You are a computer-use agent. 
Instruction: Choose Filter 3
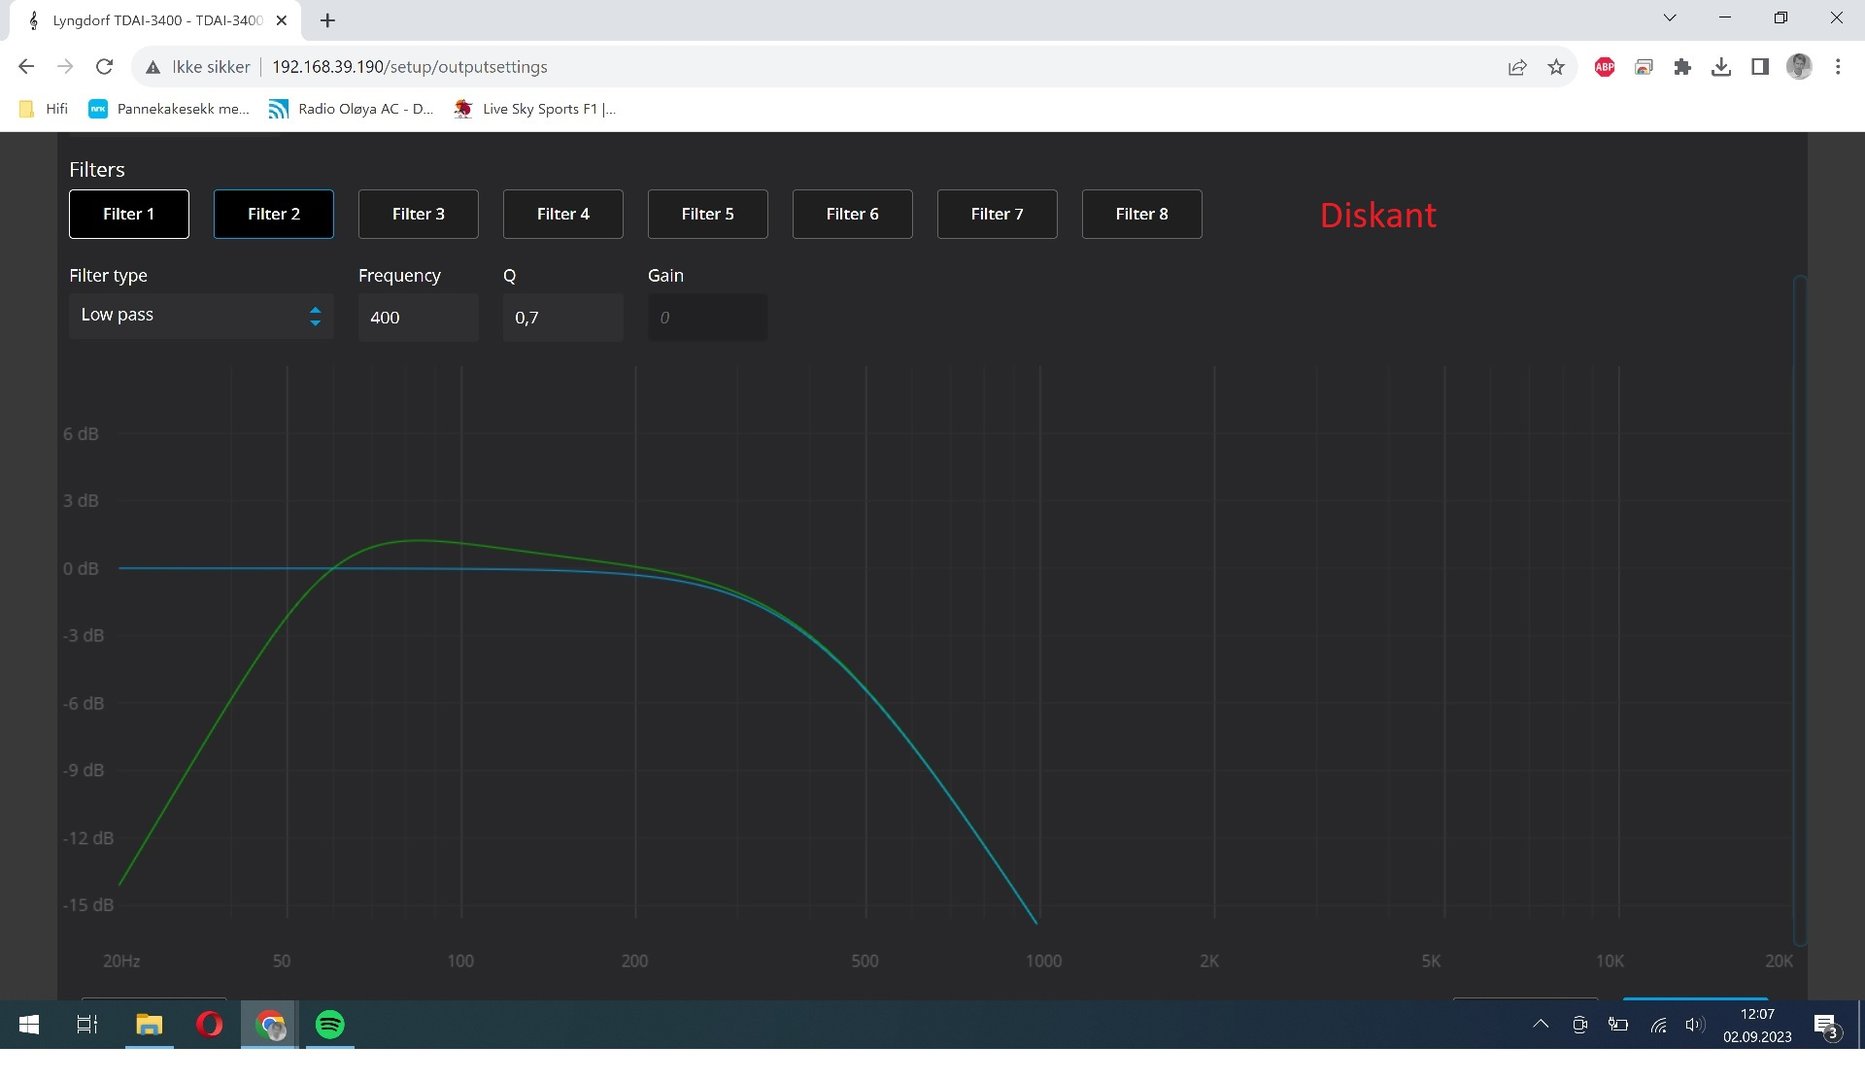click(418, 214)
